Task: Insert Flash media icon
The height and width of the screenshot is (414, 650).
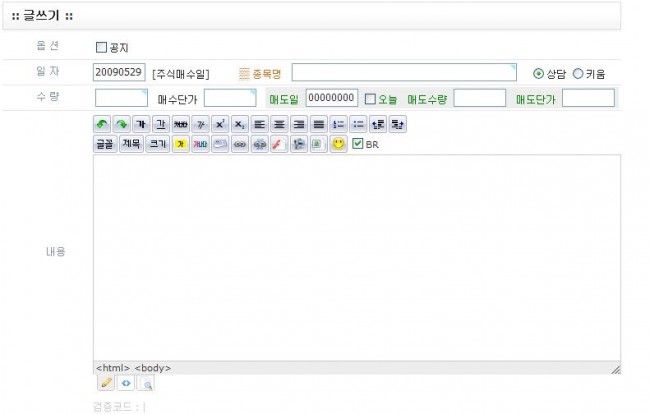Action: point(279,144)
